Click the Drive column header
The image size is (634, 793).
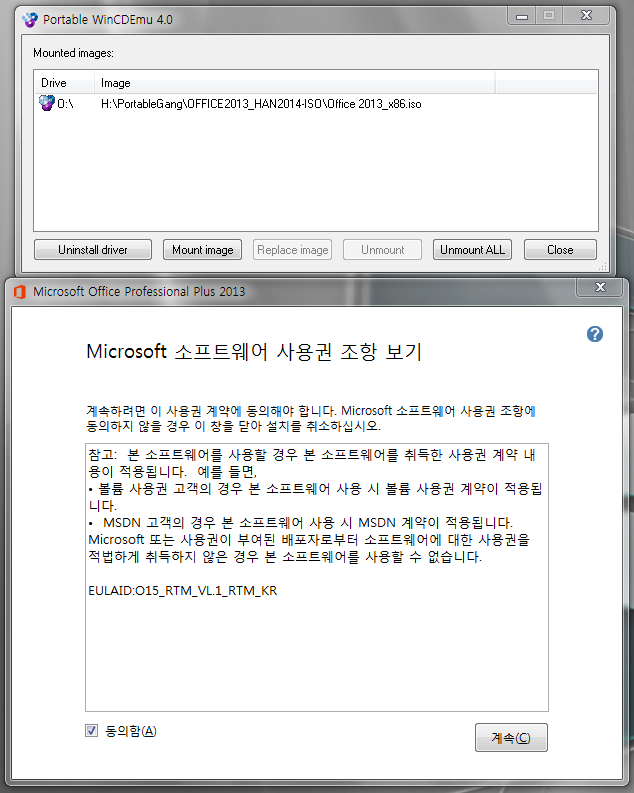(x=64, y=83)
